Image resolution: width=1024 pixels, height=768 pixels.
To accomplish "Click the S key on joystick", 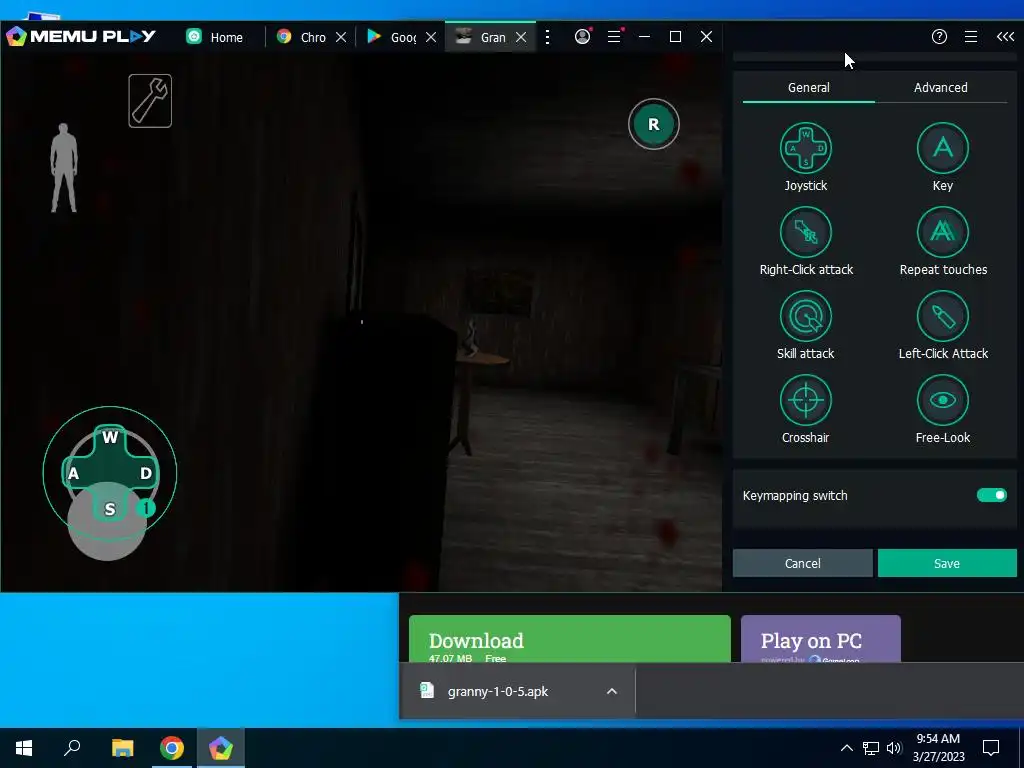I will (110, 509).
